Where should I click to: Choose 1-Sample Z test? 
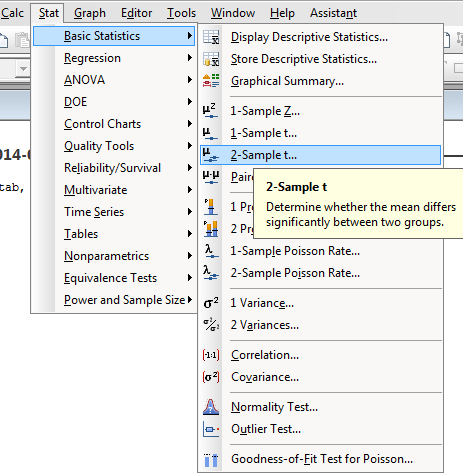pos(321,111)
